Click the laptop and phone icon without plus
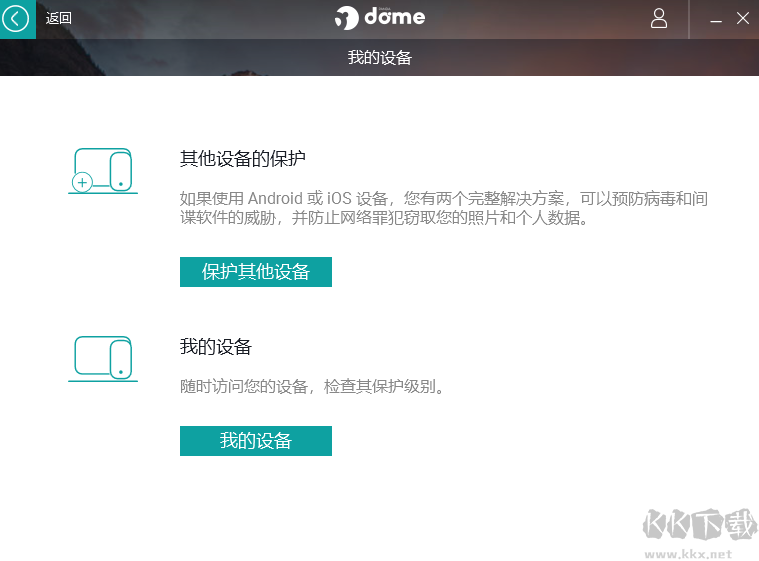The image size is (759, 561). coord(103,359)
